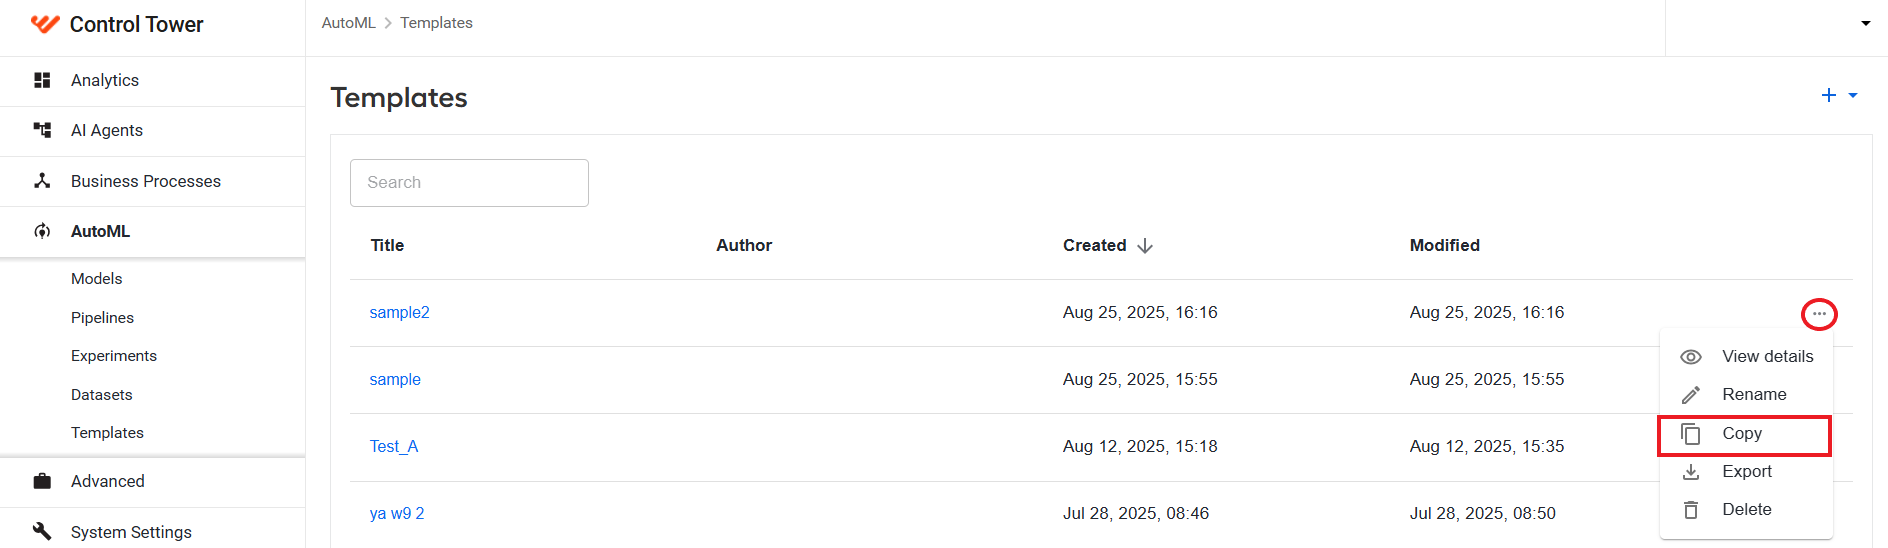Viewport: 1888px width, 548px height.
Task: Go to Datasets in the sidebar
Action: coord(102,395)
